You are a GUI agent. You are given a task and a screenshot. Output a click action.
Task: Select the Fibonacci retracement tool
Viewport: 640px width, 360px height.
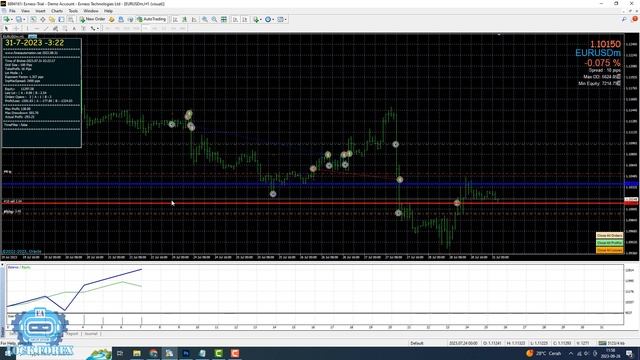(64, 28)
